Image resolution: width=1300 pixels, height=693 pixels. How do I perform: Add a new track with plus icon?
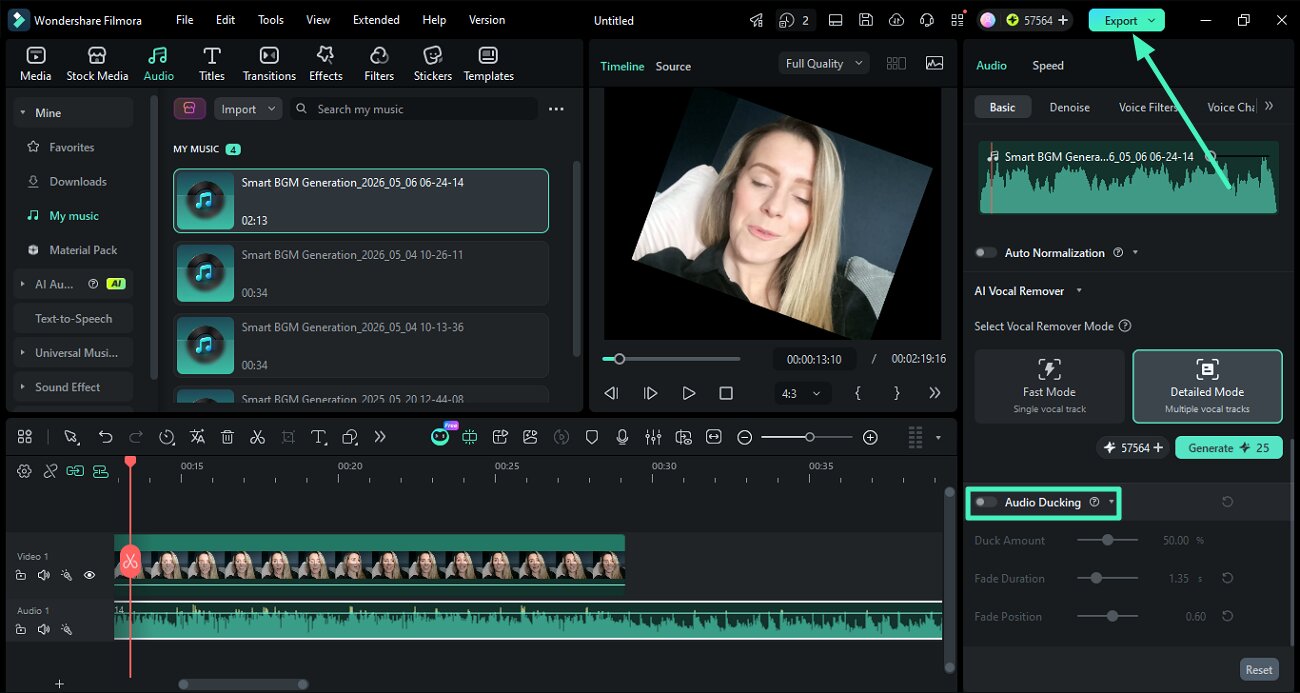[59, 684]
